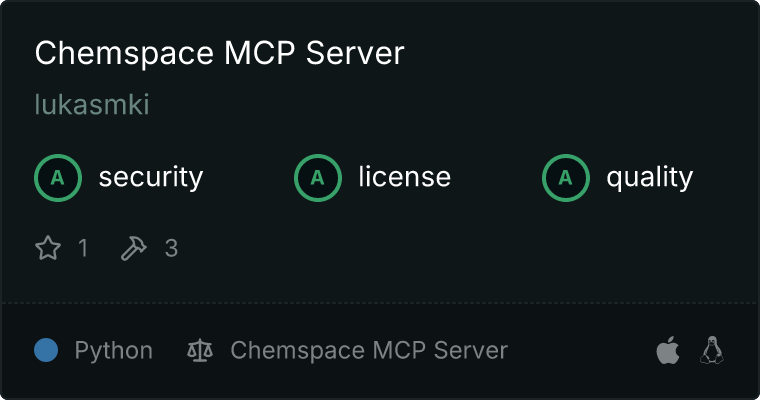Click the star icon
Screen dimensions: 760x400
tap(48, 248)
